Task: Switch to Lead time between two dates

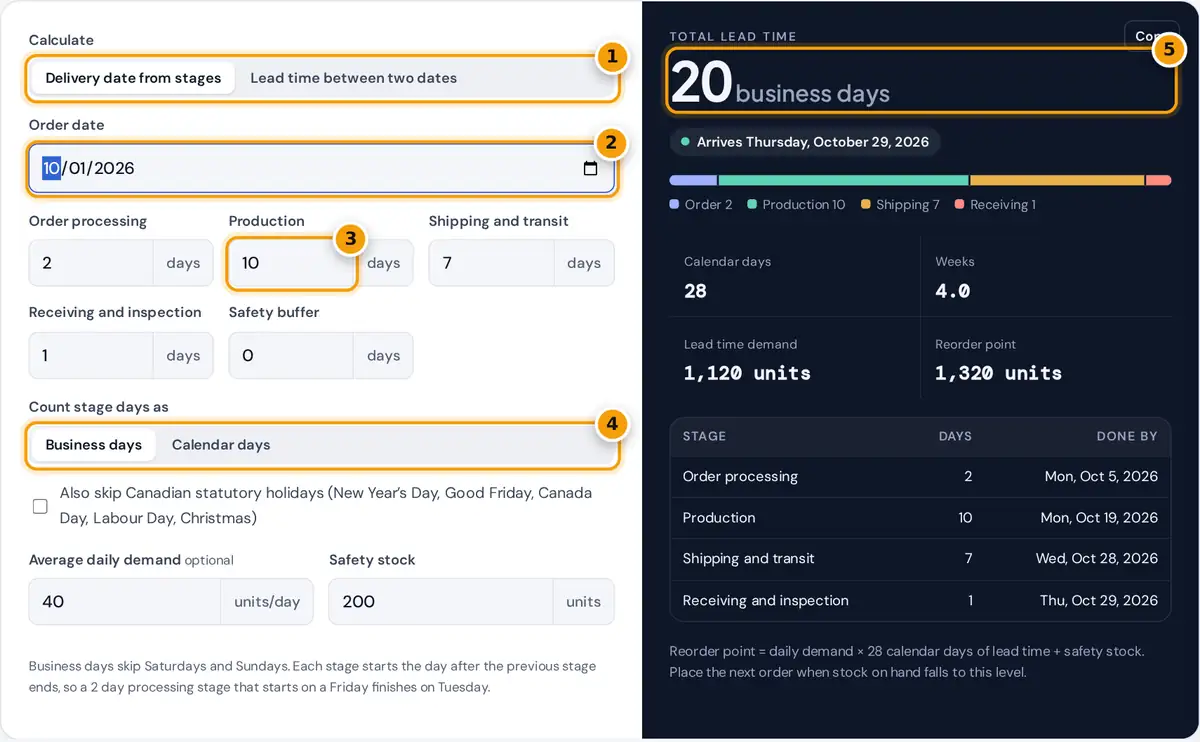Action: coord(353,78)
